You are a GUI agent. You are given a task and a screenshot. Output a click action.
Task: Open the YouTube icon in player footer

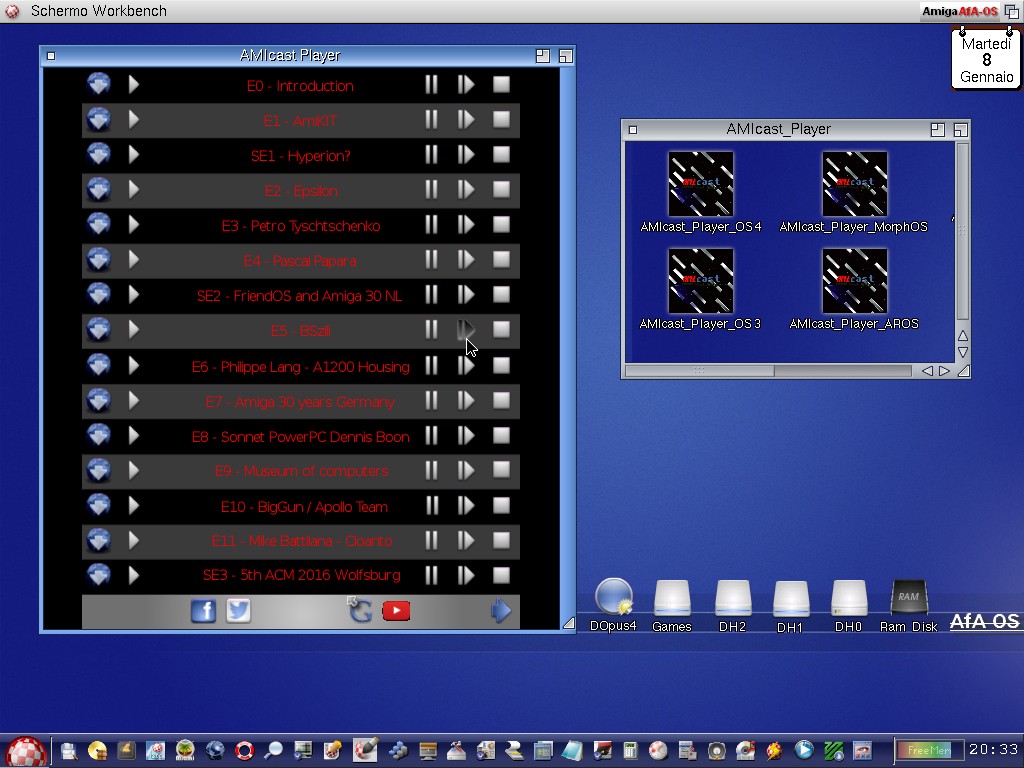point(396,611)
